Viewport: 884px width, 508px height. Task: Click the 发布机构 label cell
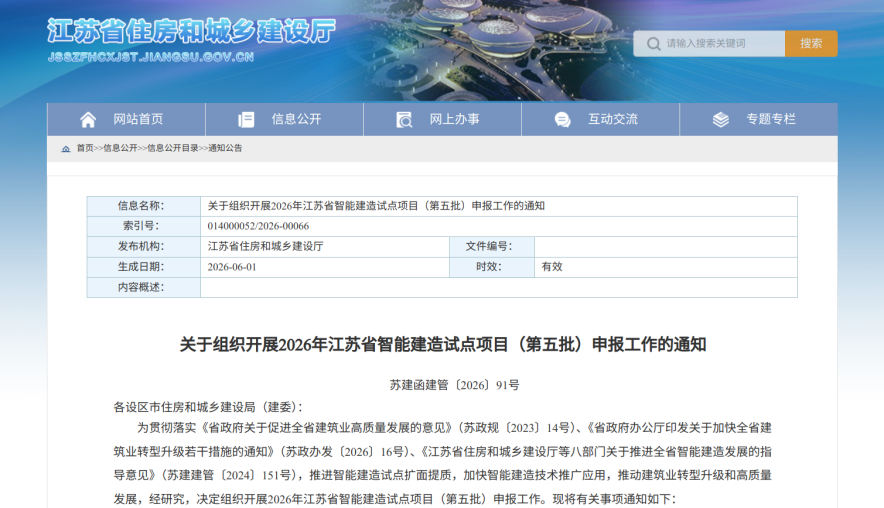[144, 246]
